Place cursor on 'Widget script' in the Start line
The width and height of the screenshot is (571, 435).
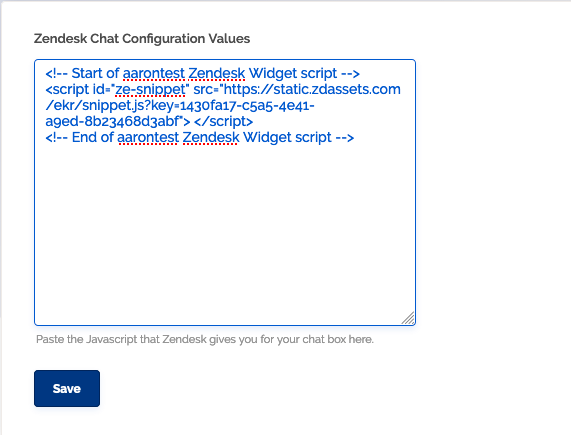coord(293,73)
